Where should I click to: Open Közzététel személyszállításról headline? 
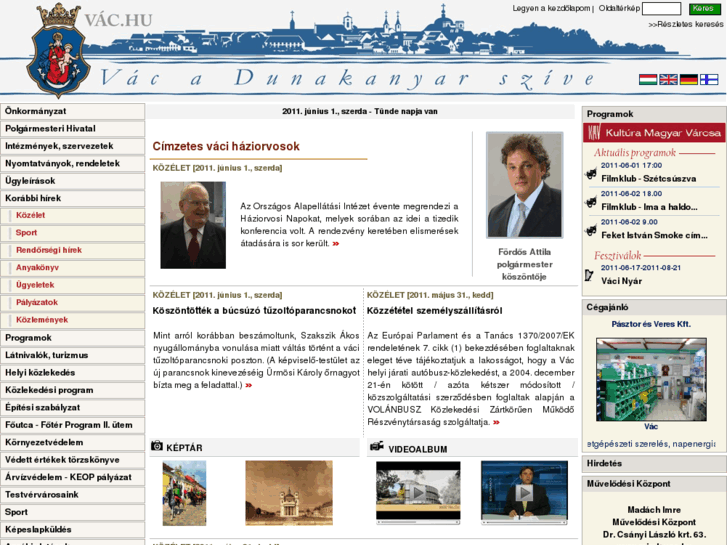[434, 311]
